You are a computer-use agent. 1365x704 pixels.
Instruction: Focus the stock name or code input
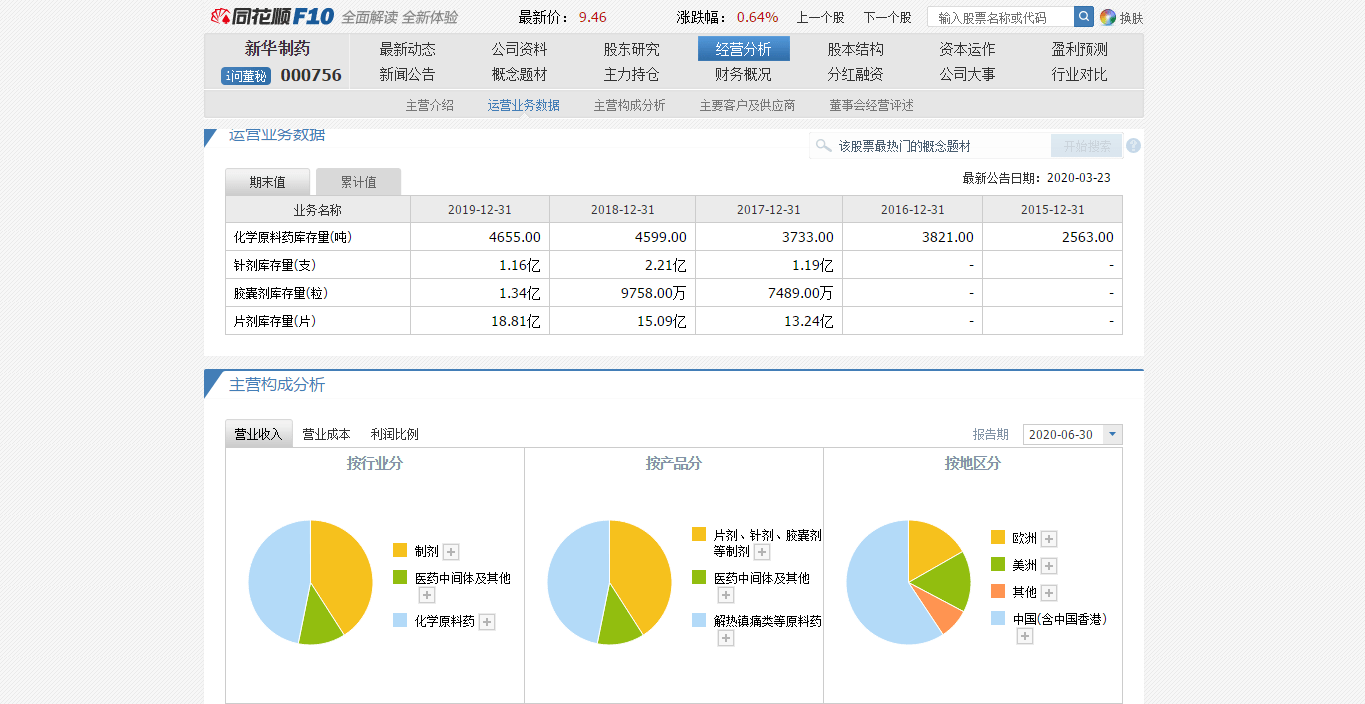pos(1000,17)
